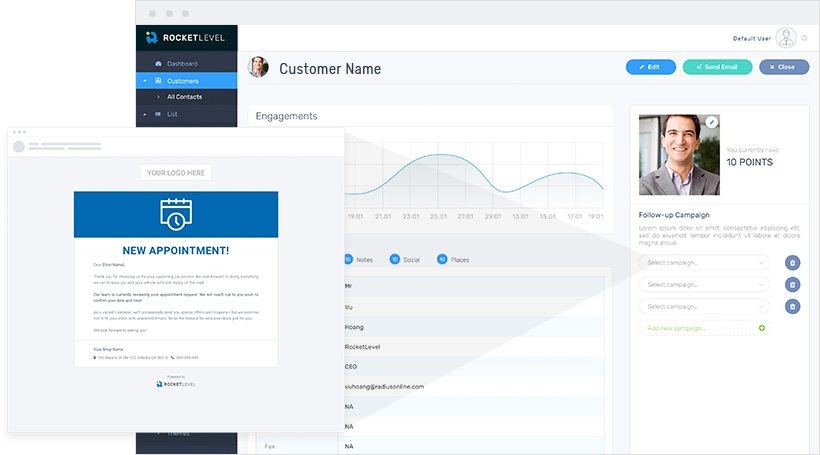Click the blue count badge next to Notes
Image resolution: width=820 pixels, height=455 pixels.
348,259
